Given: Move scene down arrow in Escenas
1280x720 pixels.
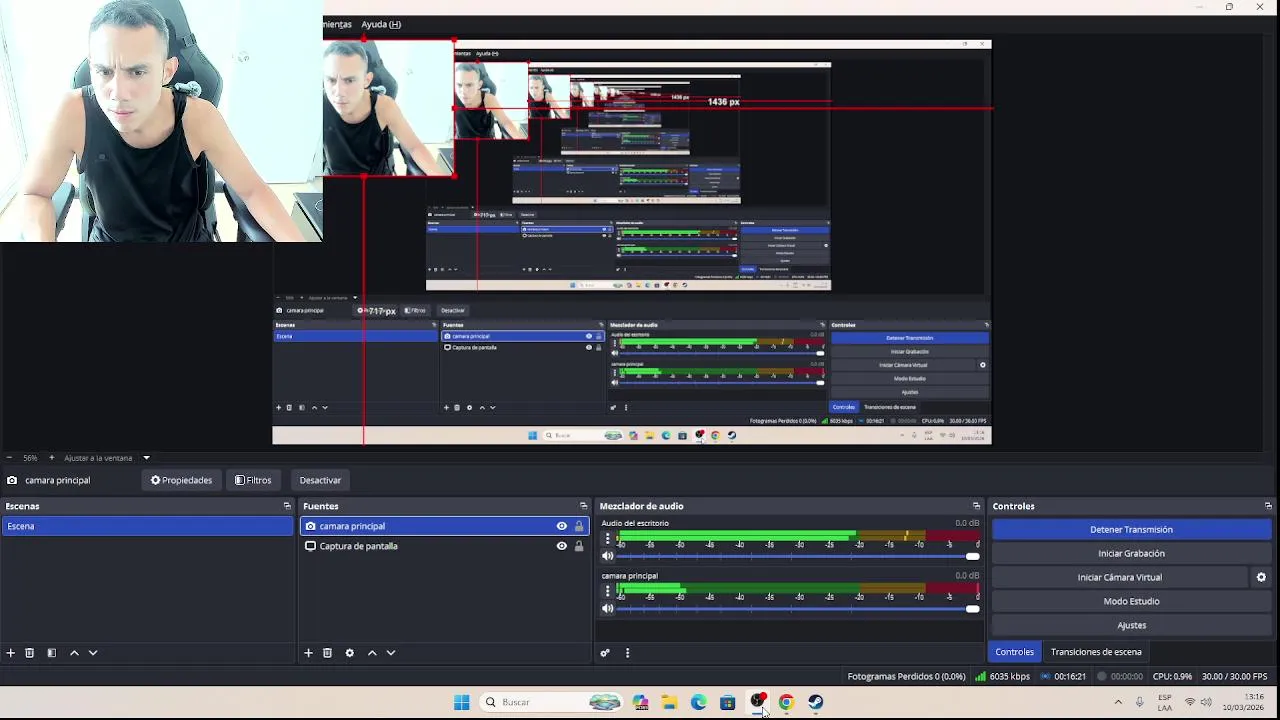Looking at the screenshot, I should [x=93, y=653].
